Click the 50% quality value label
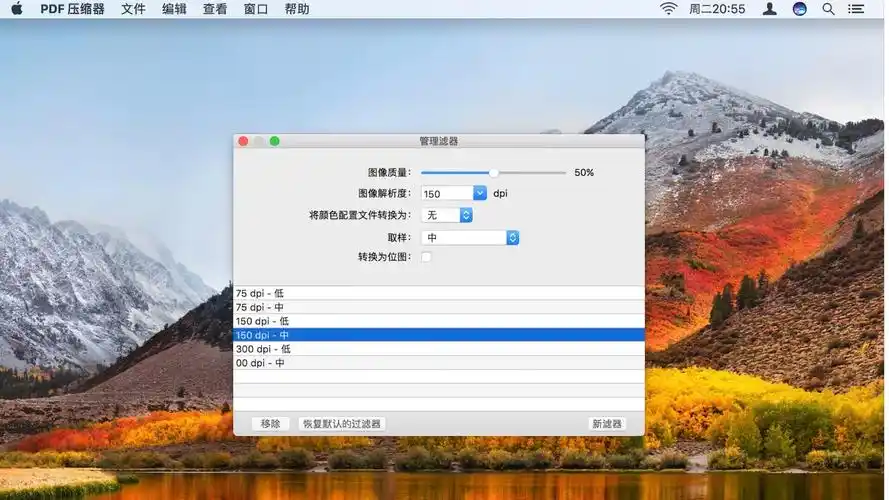Screen dimensions: 889x500 point(584,172)
